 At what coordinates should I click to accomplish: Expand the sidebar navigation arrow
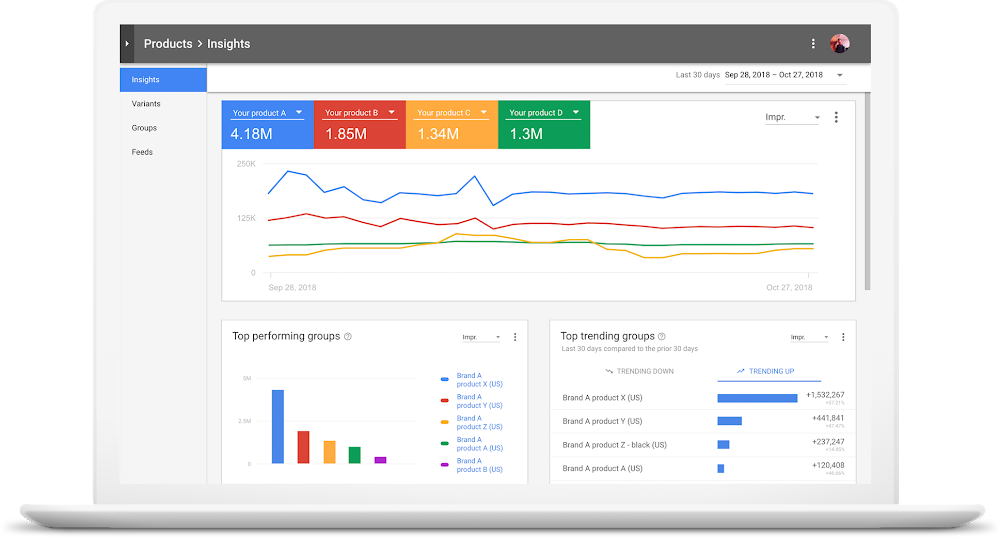127,44
